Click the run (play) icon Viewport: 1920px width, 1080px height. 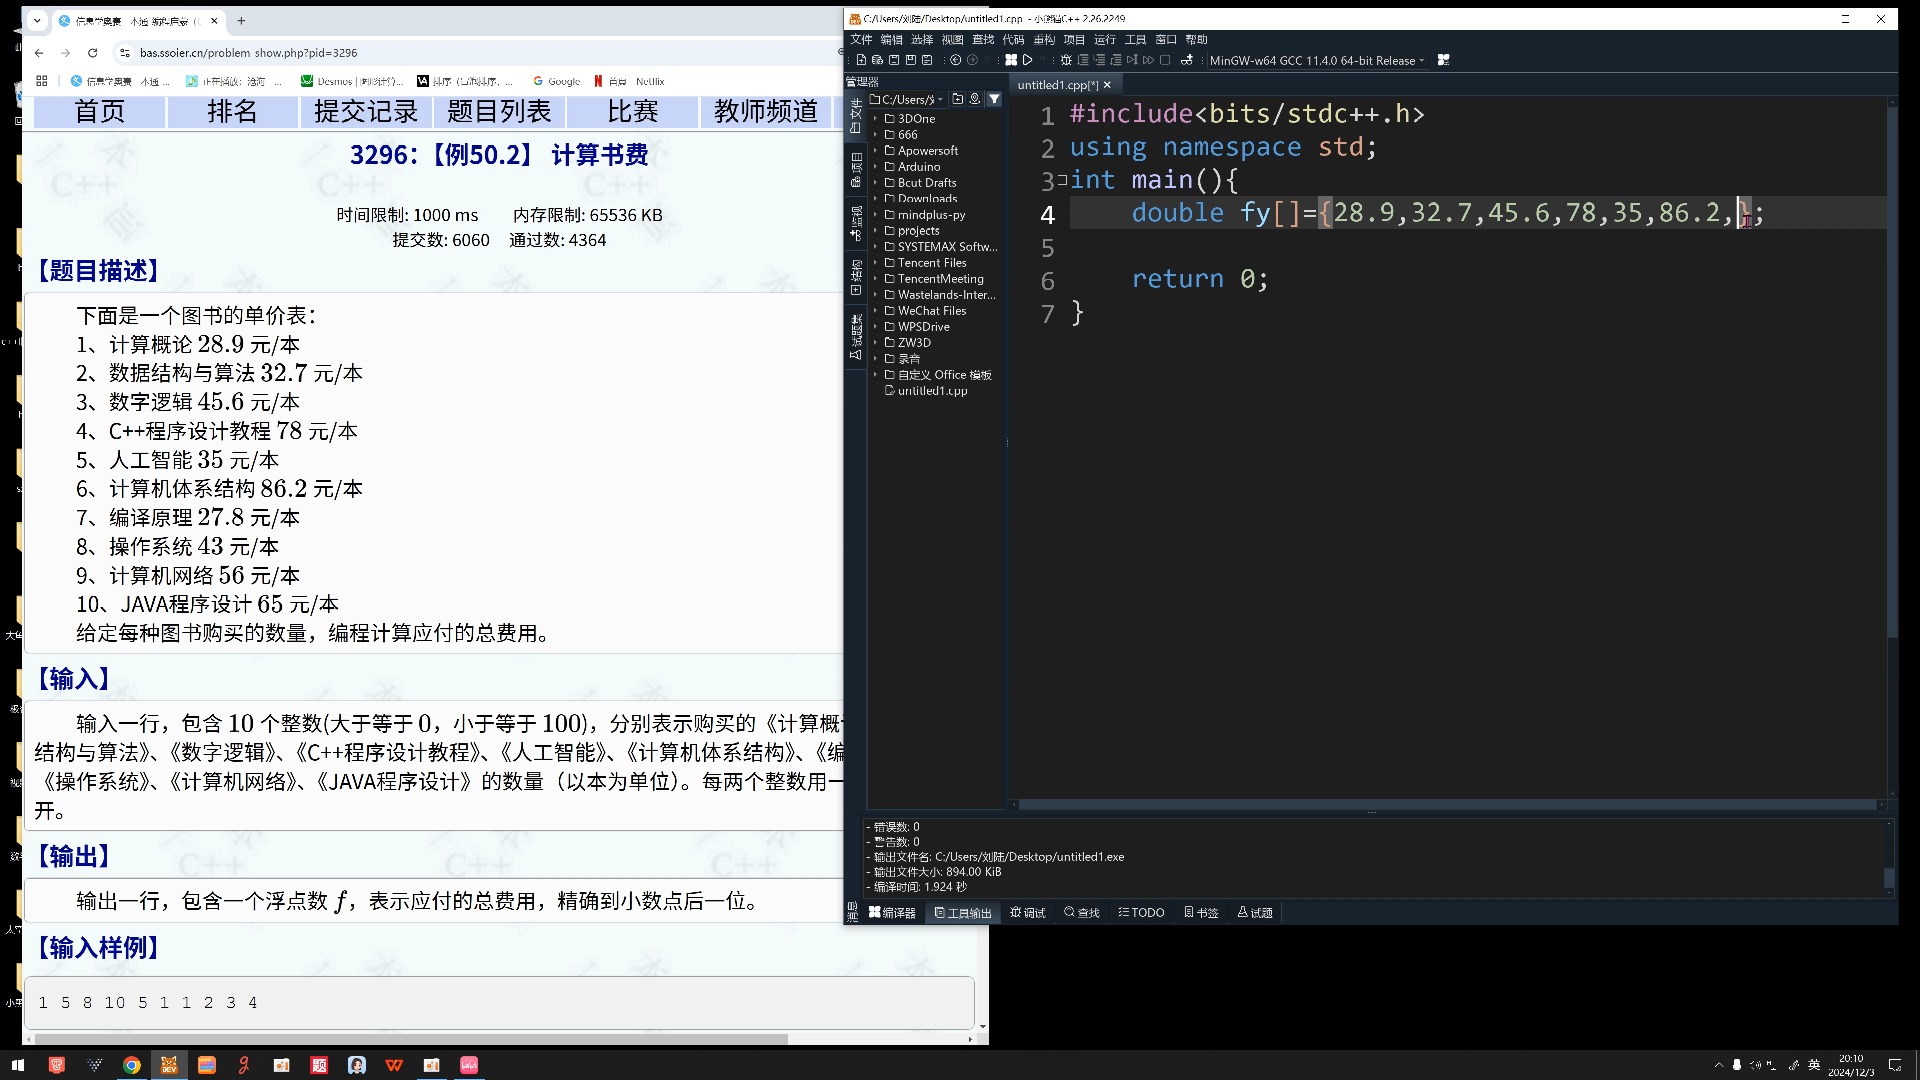pos(1028,60)
